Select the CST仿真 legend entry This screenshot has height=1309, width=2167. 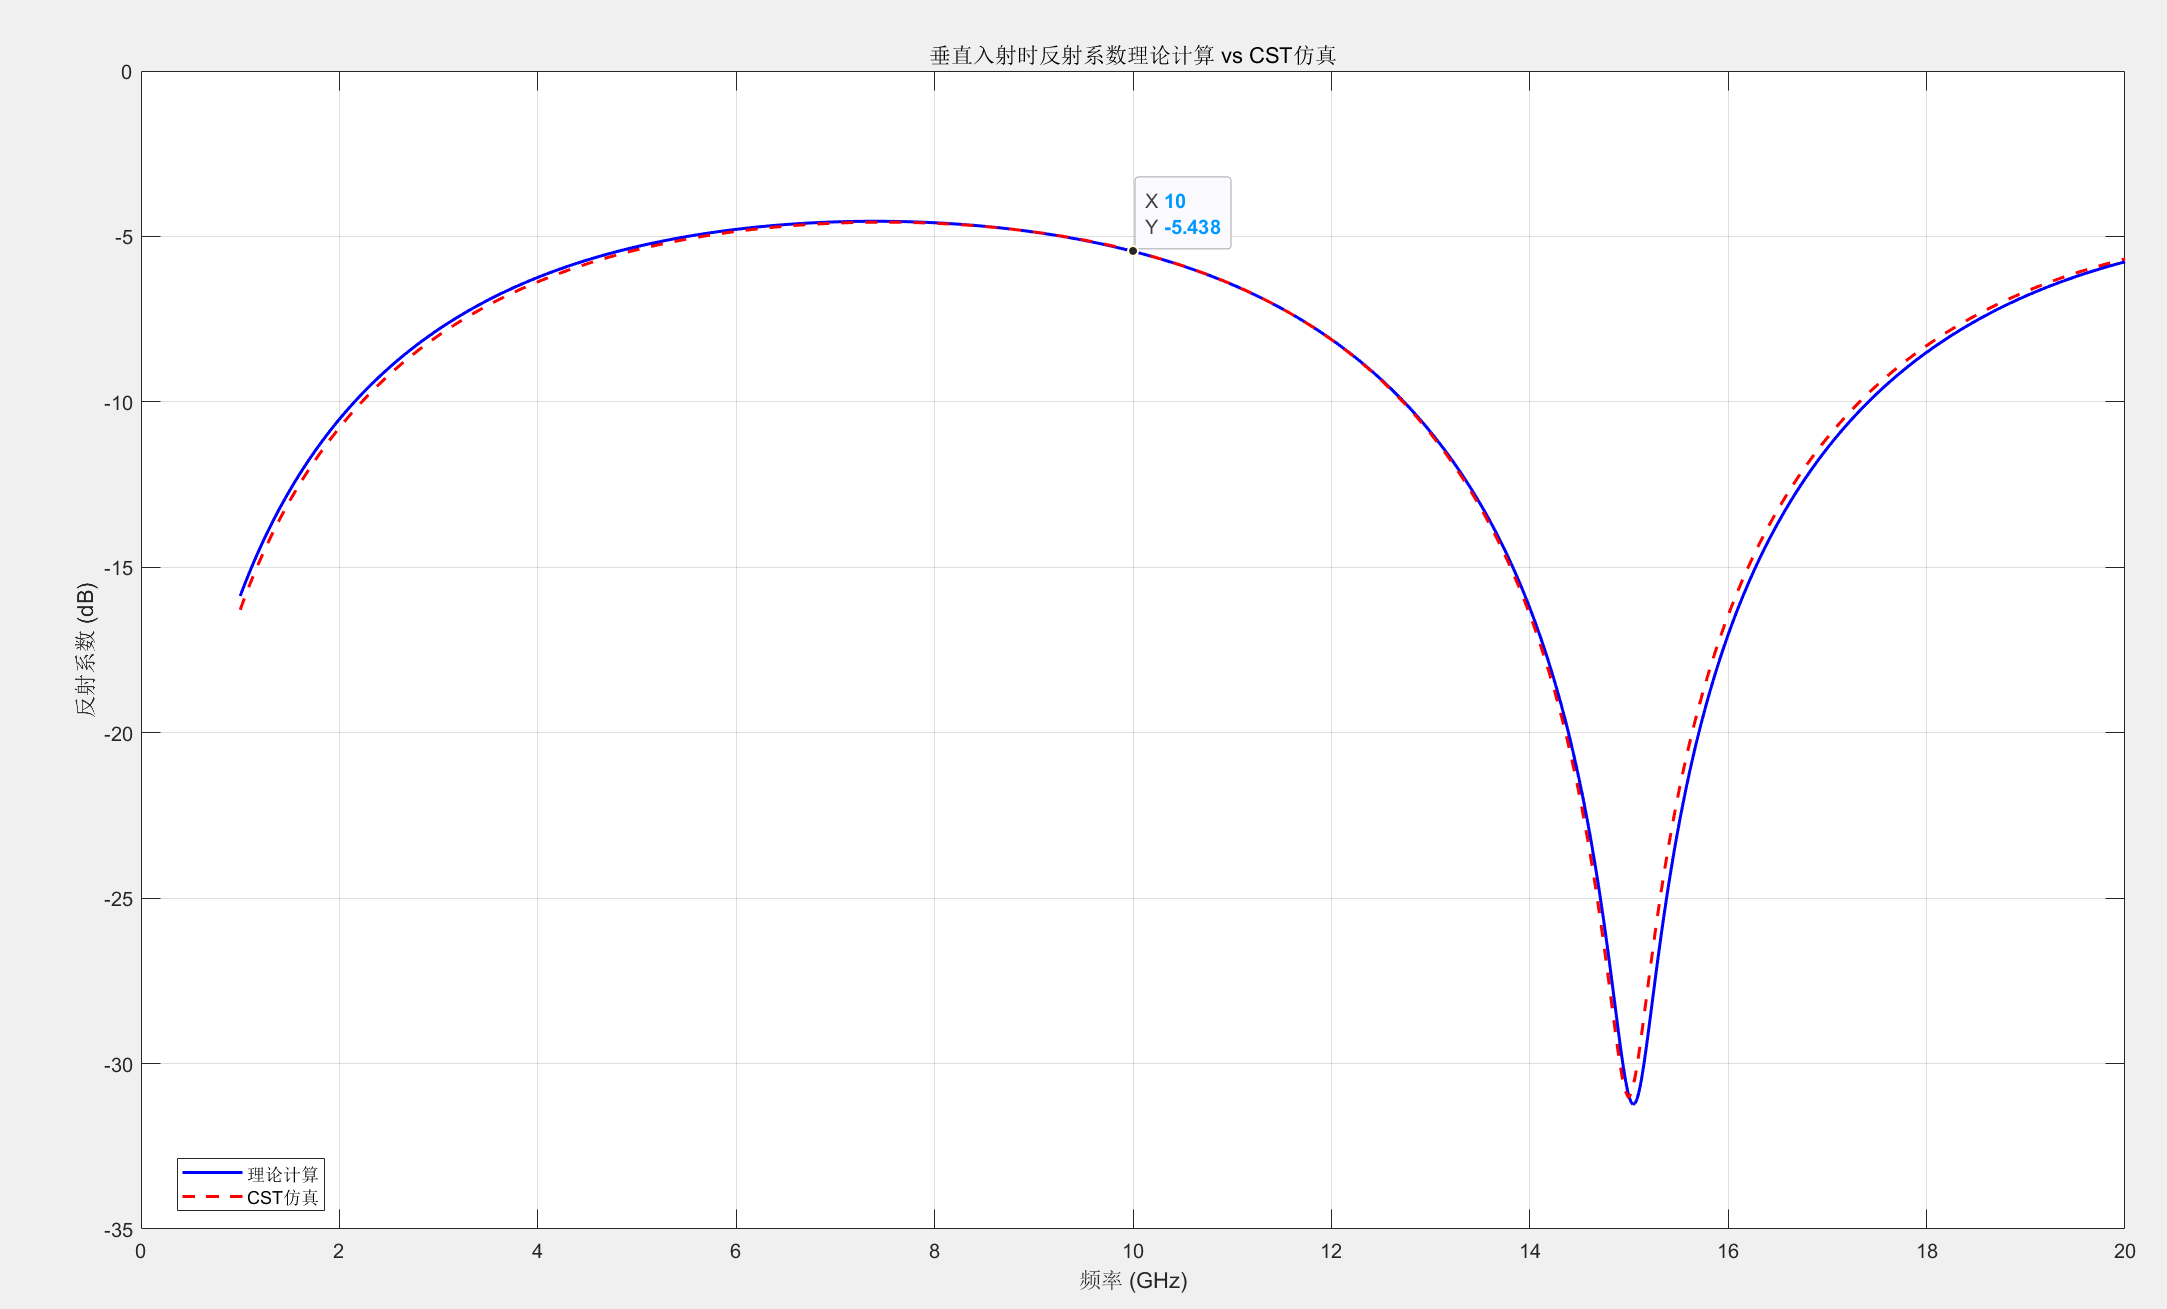[x=283, y=1198]
